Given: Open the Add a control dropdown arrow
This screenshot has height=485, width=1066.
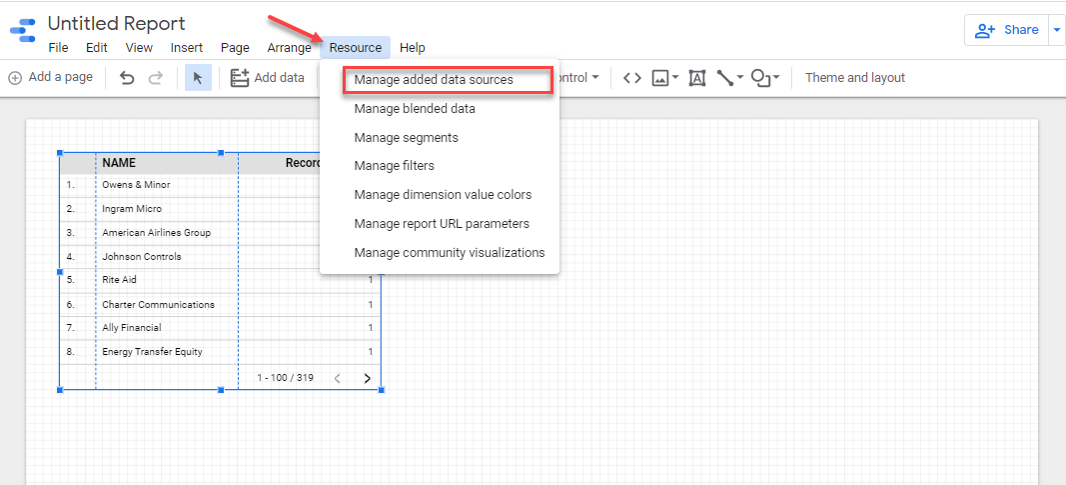Looking at the screenshot, I should click(596, 78).
